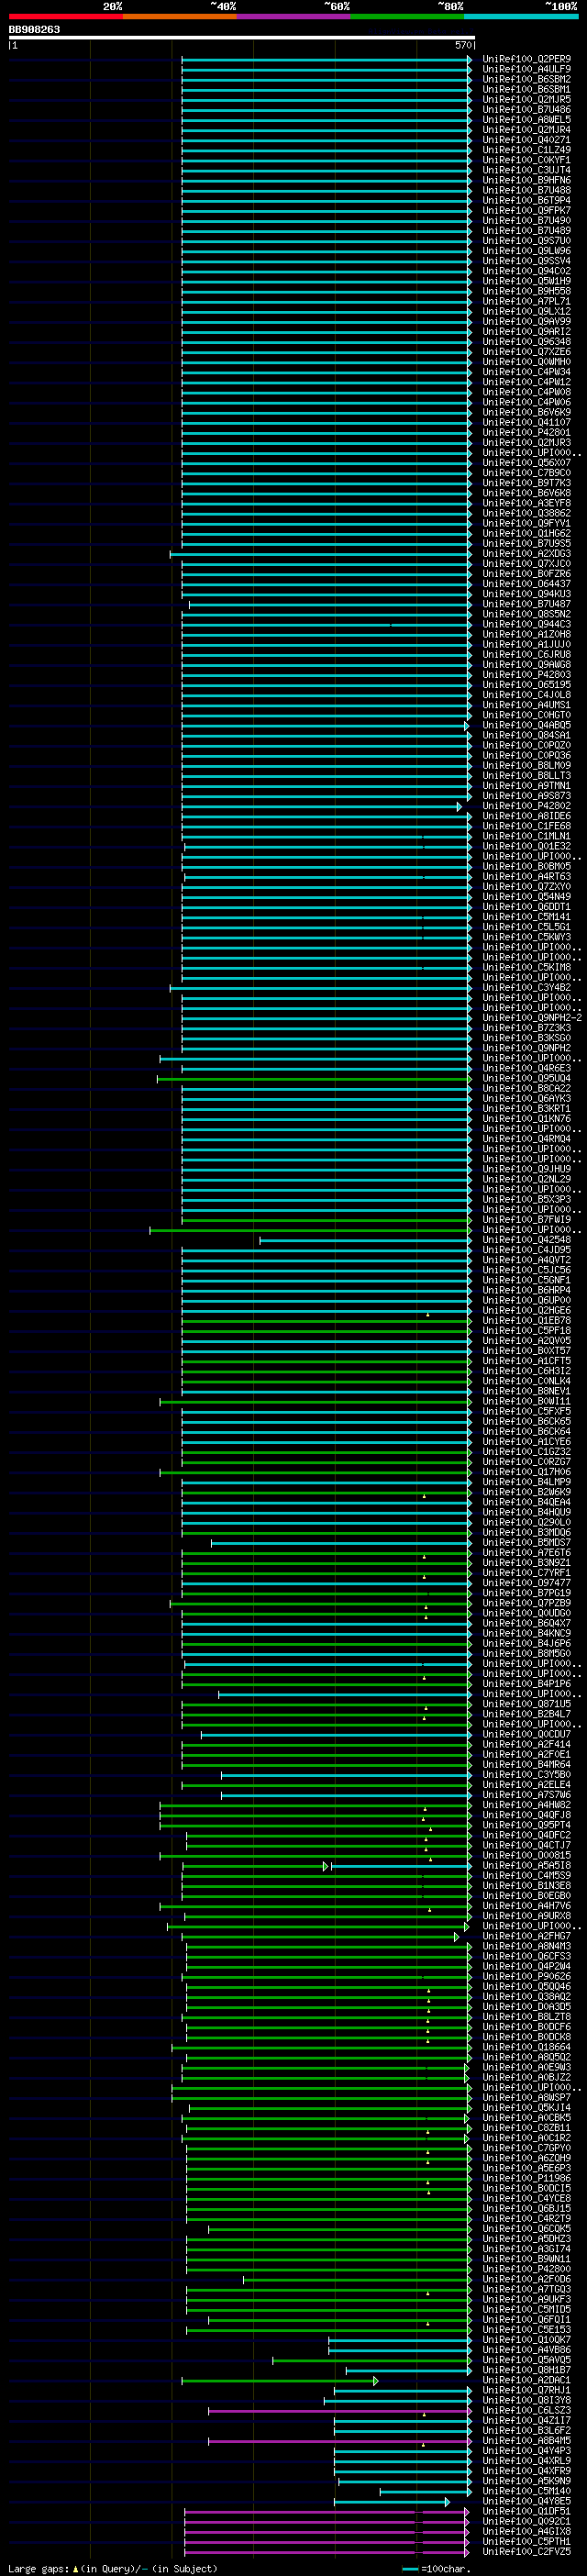Open hit UniRef100_B9HFN6
This screenshot has width=587, height=2576.
coord(527,180)
